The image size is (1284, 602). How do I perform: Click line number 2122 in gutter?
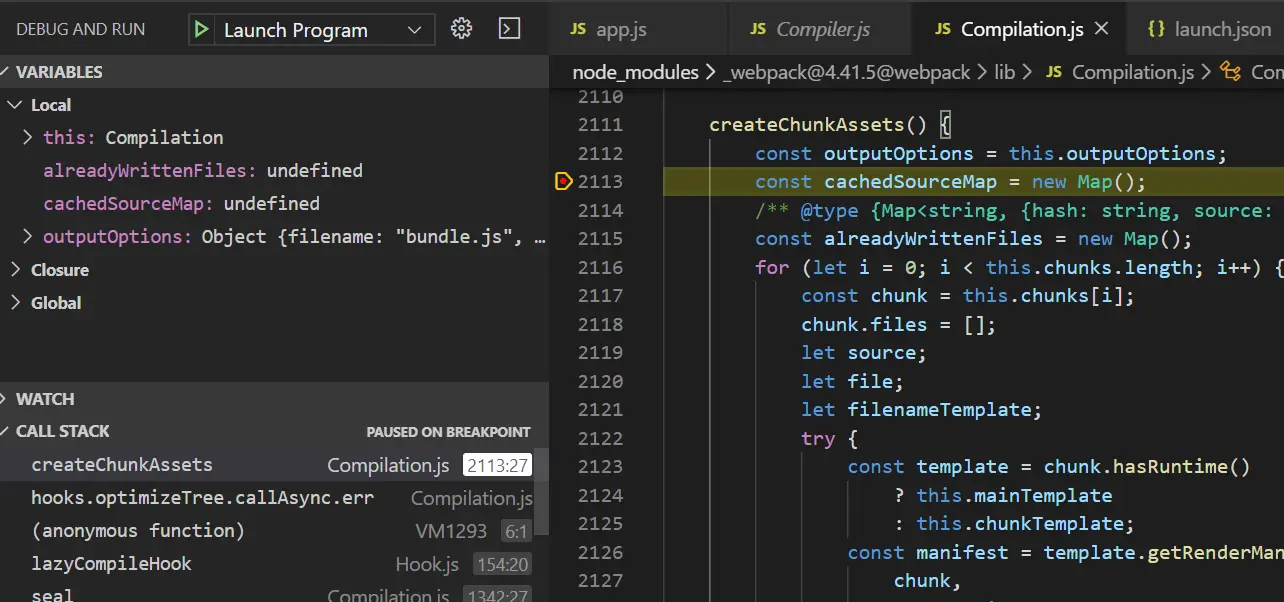(600, 439)
